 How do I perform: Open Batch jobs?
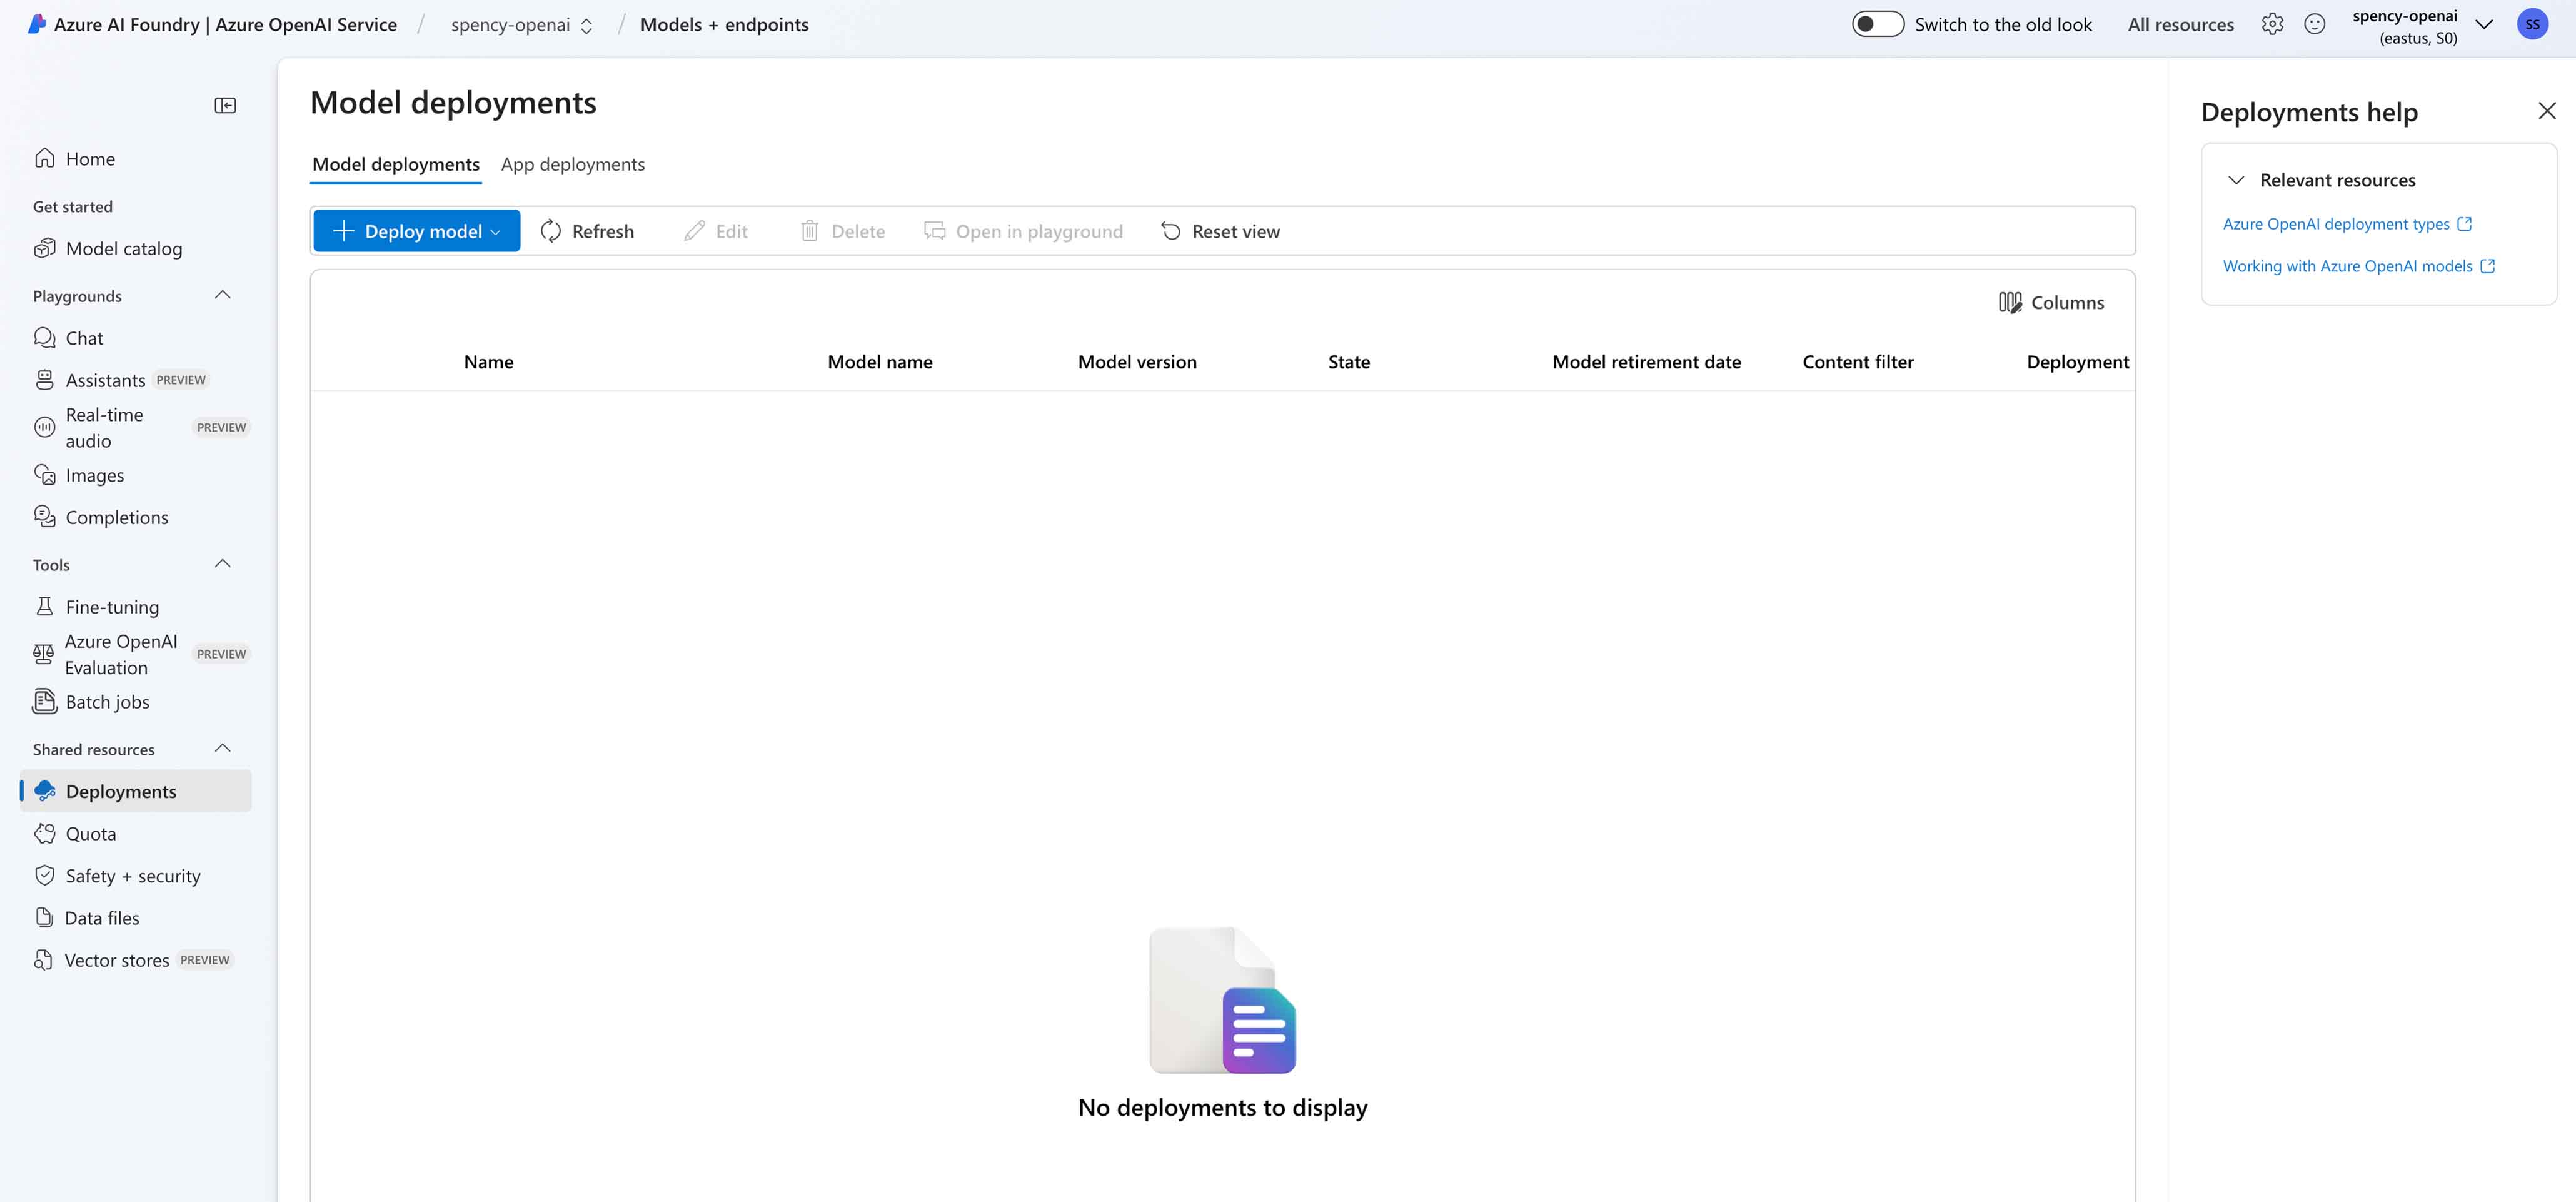(107, 702)
